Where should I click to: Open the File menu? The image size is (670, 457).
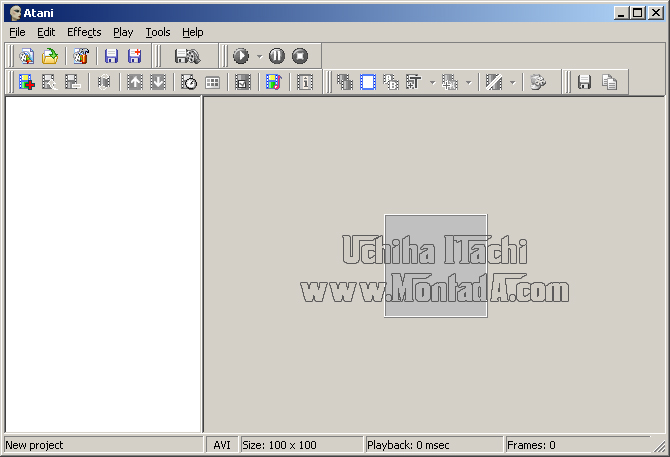[x=17, y=32]
